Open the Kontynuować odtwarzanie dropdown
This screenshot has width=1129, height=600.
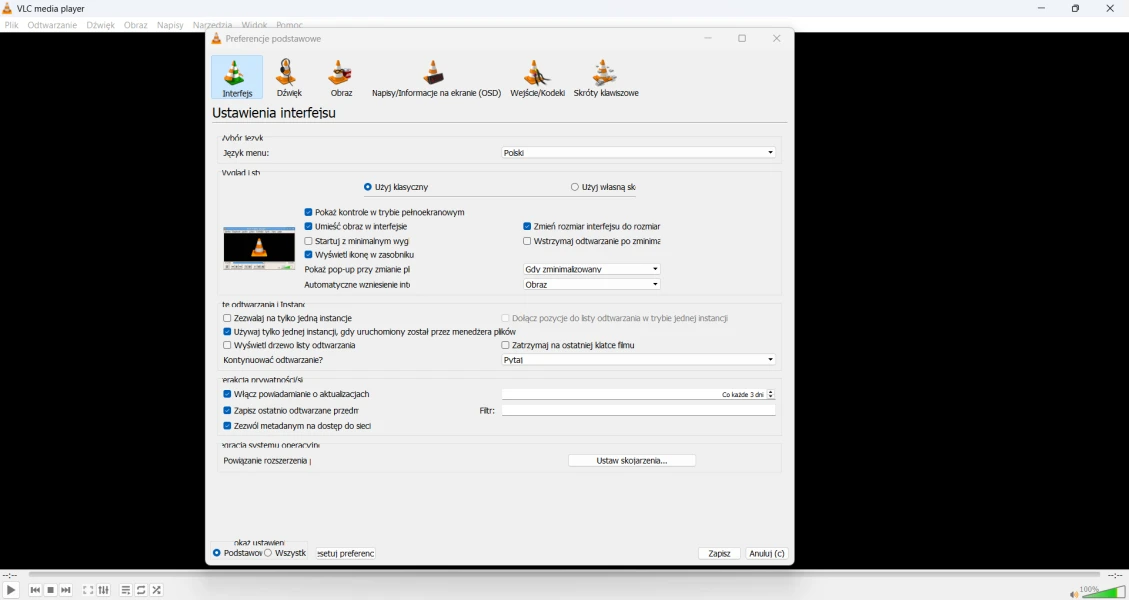[638, 360]
